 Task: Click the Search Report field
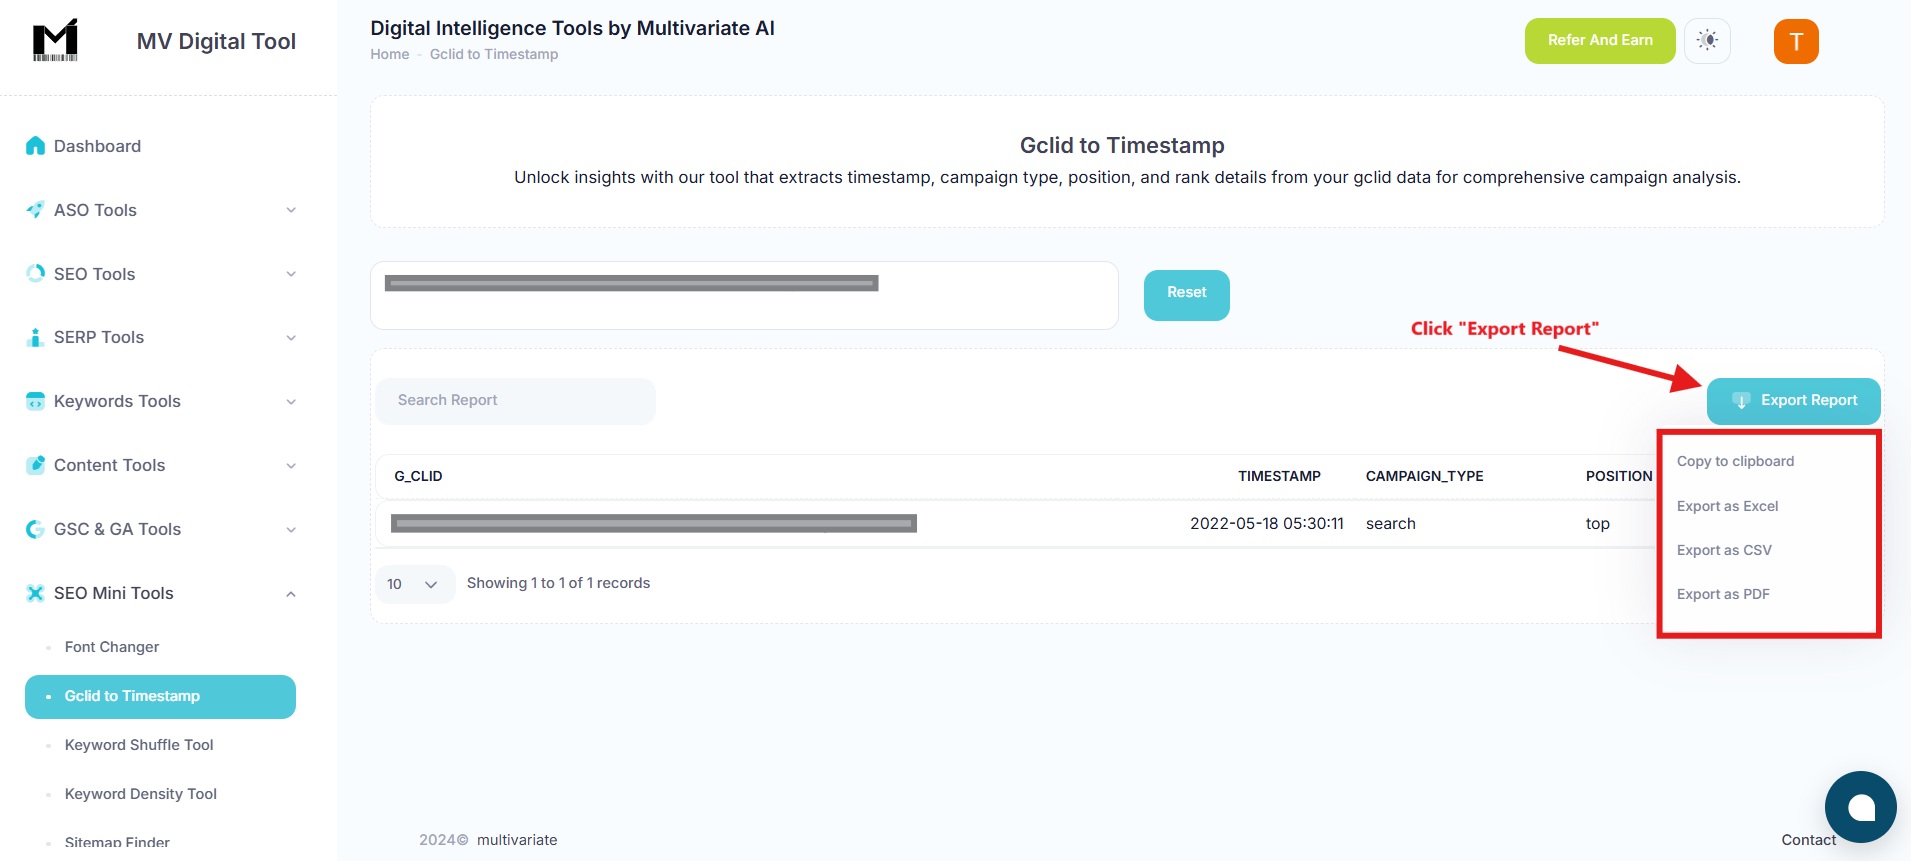coord(516,401)
